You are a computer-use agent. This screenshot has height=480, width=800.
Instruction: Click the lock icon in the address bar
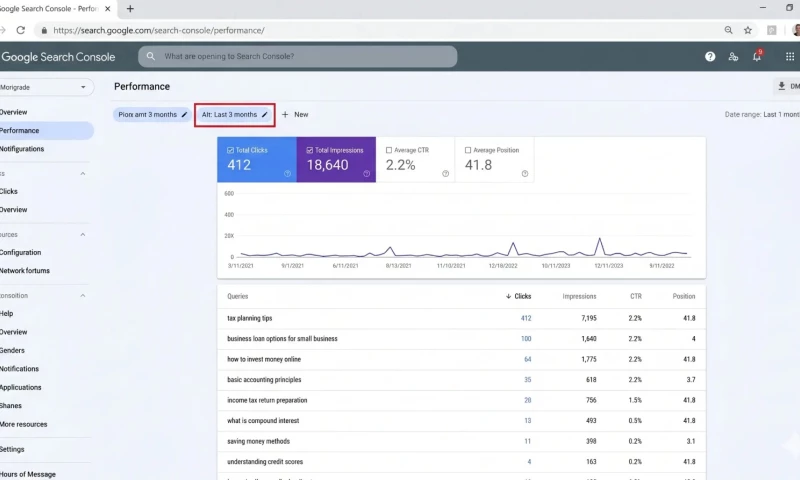pos(44,31)
